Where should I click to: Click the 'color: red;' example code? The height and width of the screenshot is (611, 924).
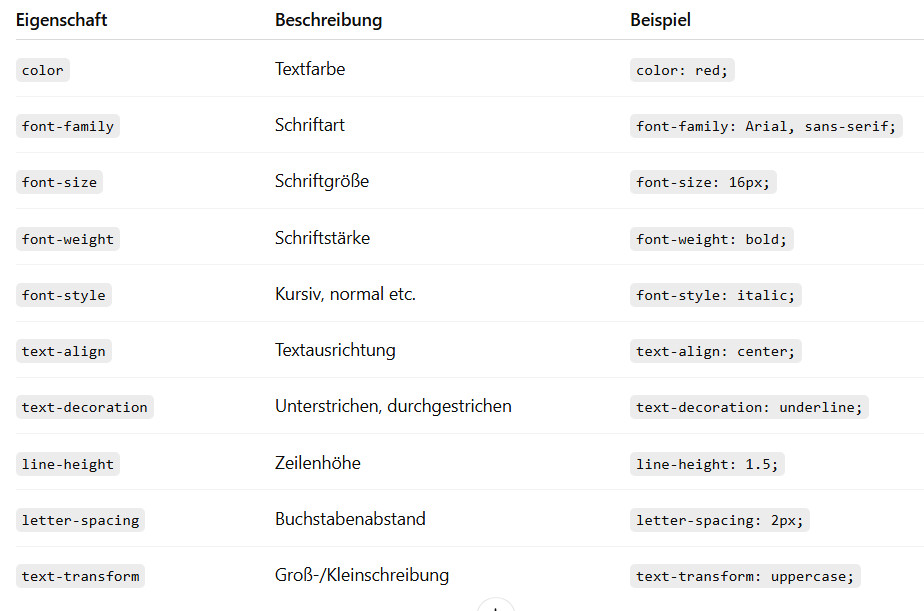tap(685, 70)
